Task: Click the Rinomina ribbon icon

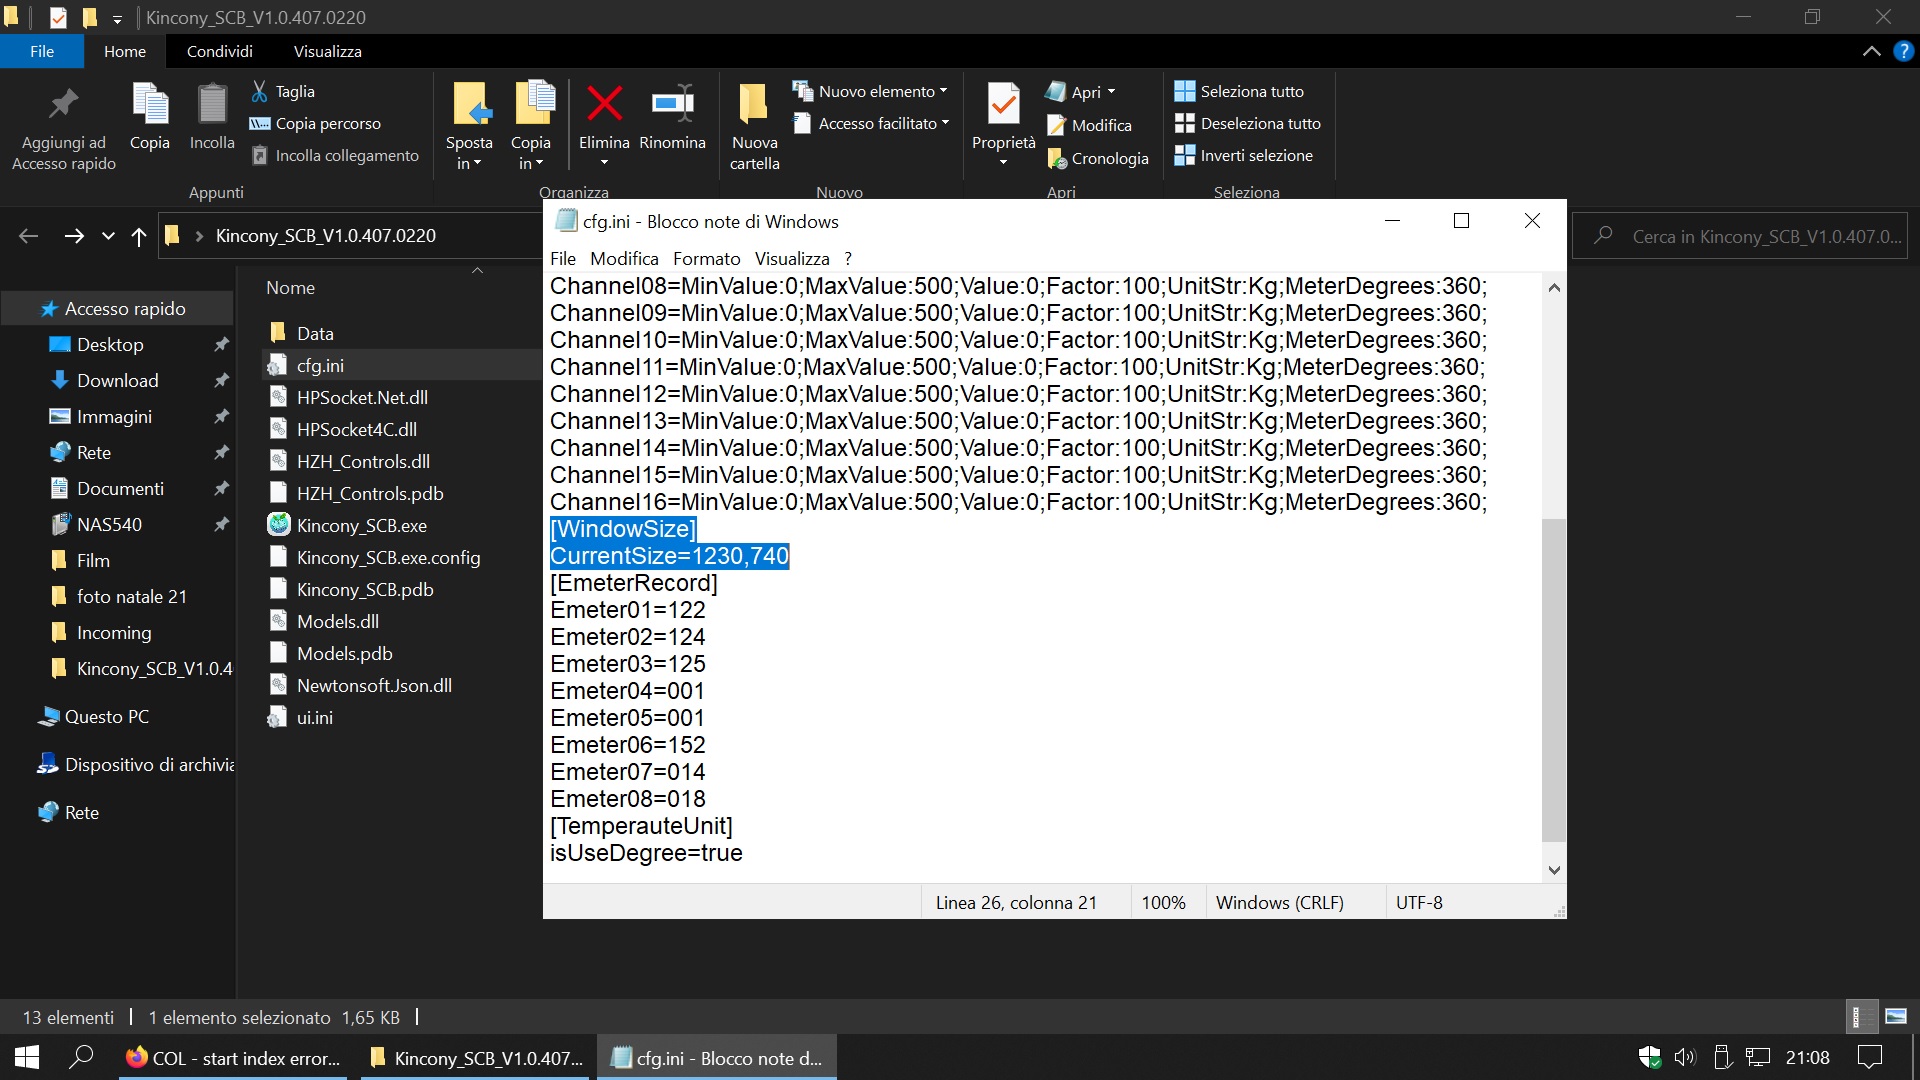Action: tap(672, 104)
